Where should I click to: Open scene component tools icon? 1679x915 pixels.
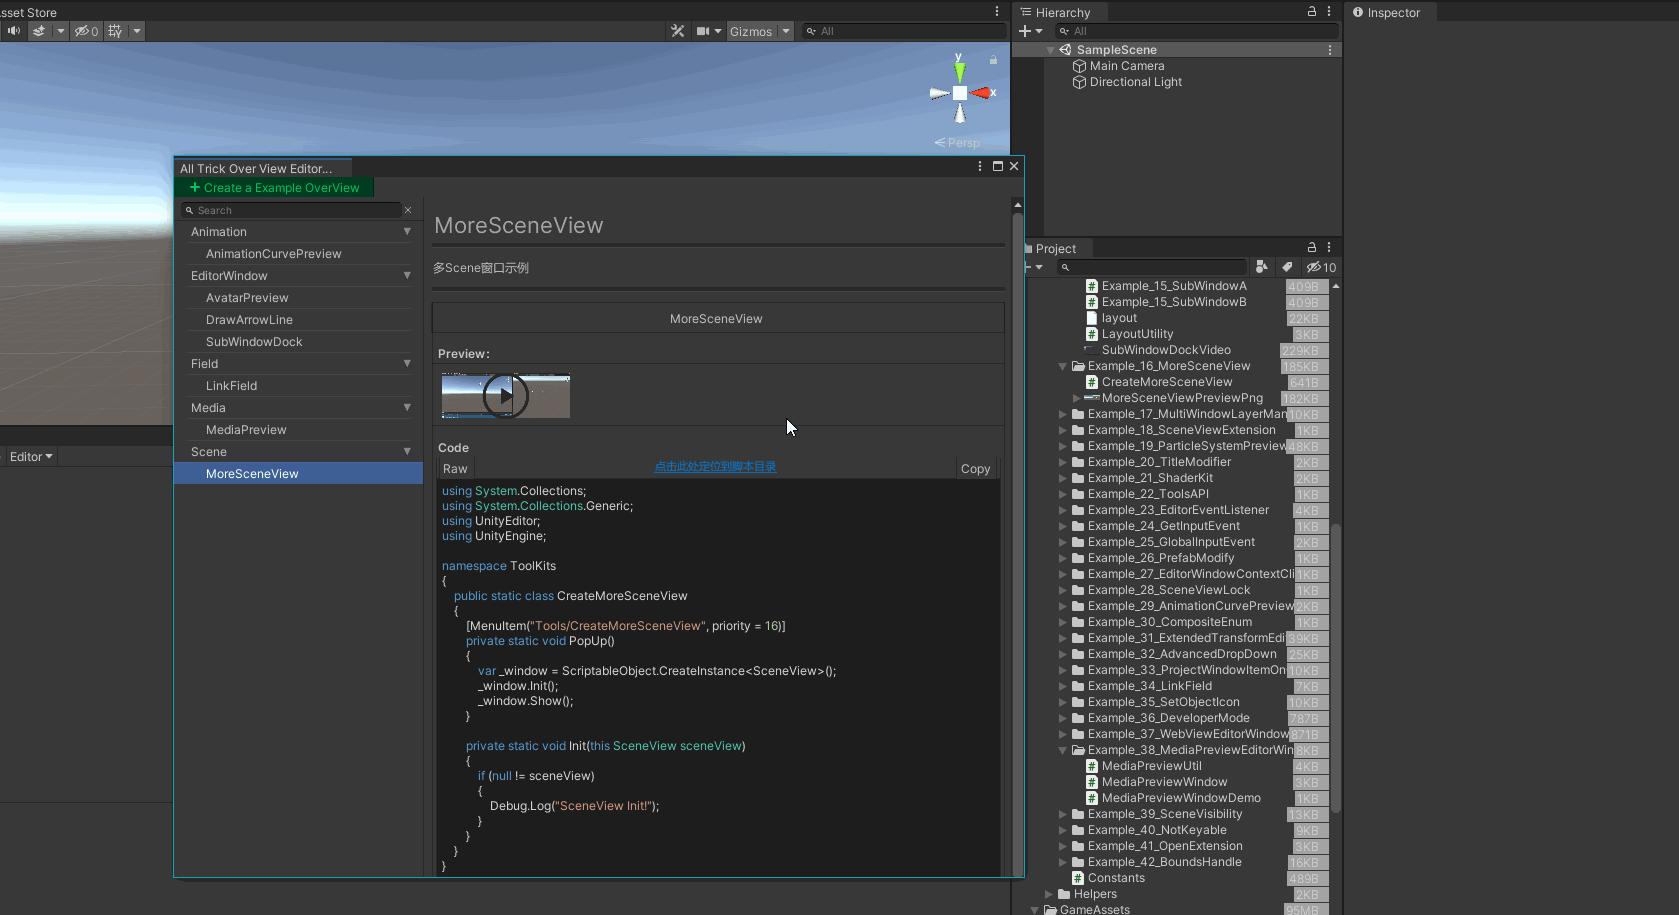(678, 31)
